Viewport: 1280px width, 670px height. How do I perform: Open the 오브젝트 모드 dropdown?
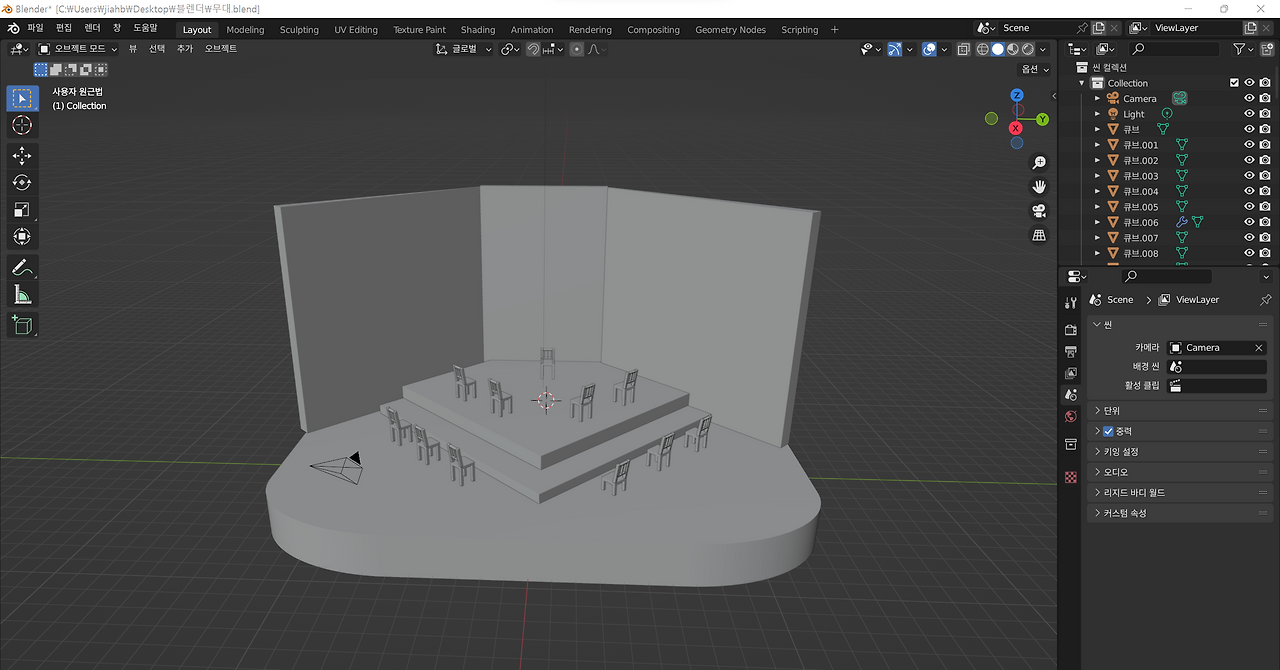click(78, 49)
